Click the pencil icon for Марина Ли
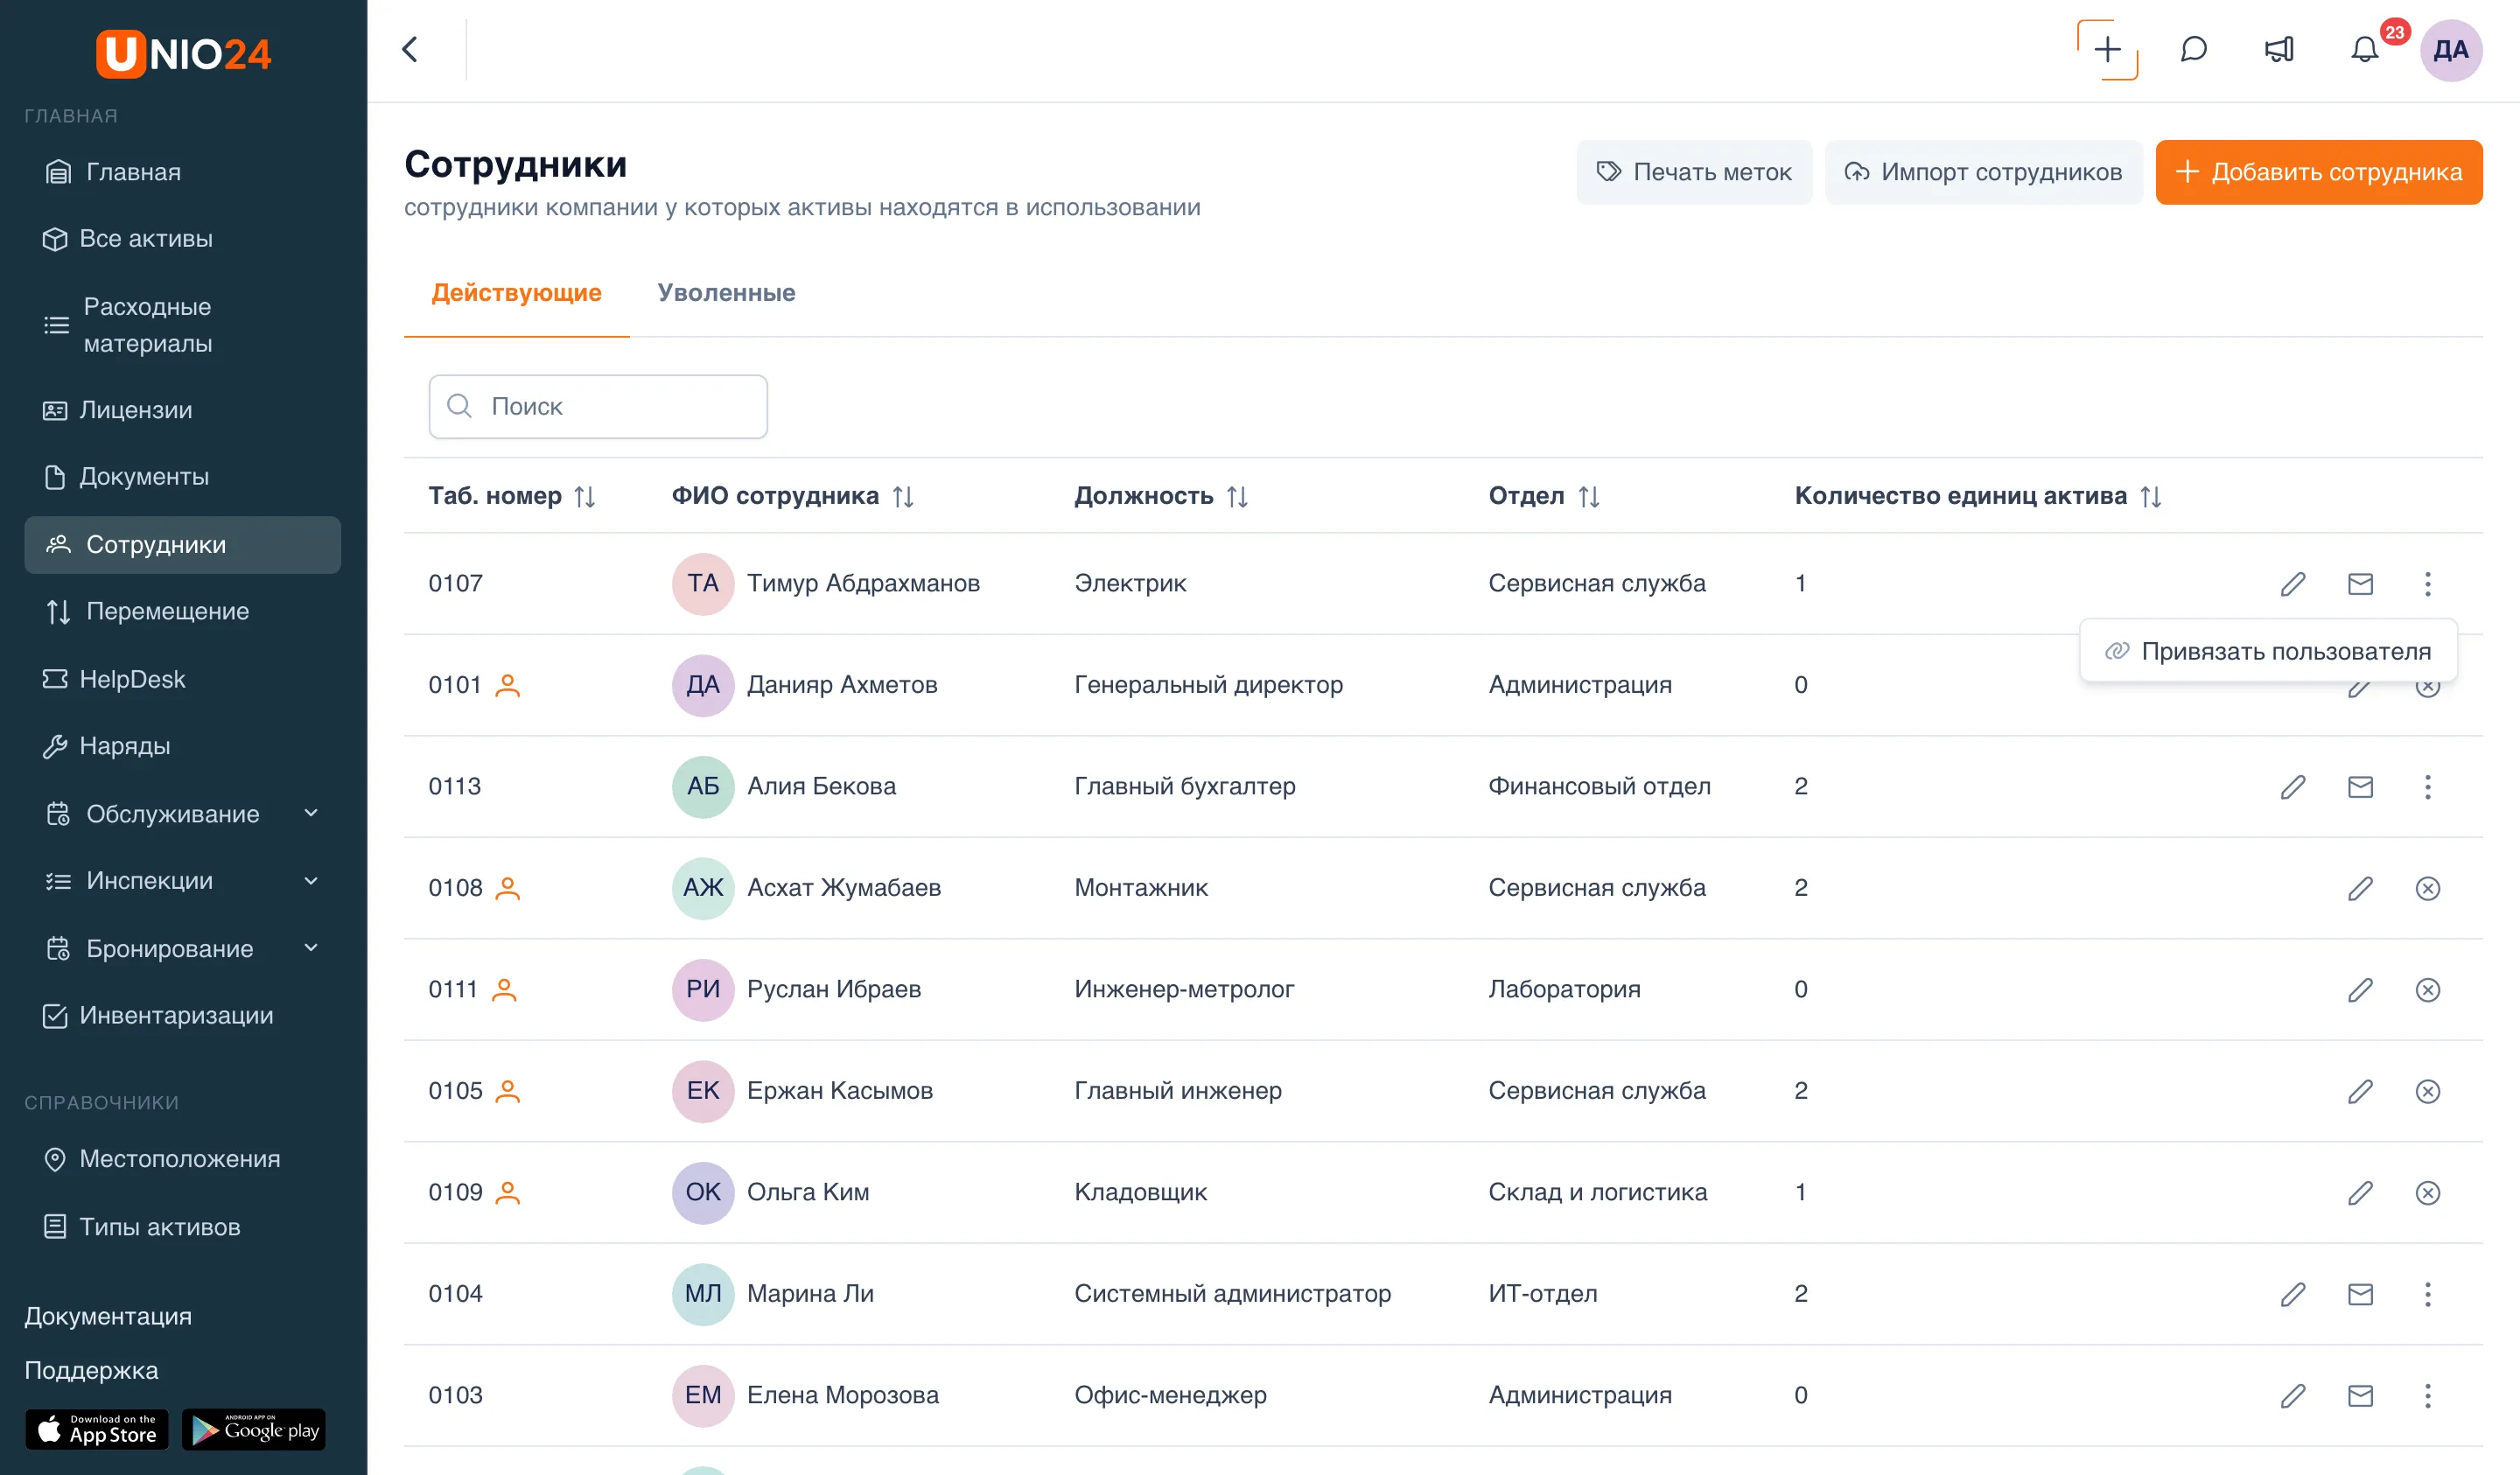 pos(2293,1294)
